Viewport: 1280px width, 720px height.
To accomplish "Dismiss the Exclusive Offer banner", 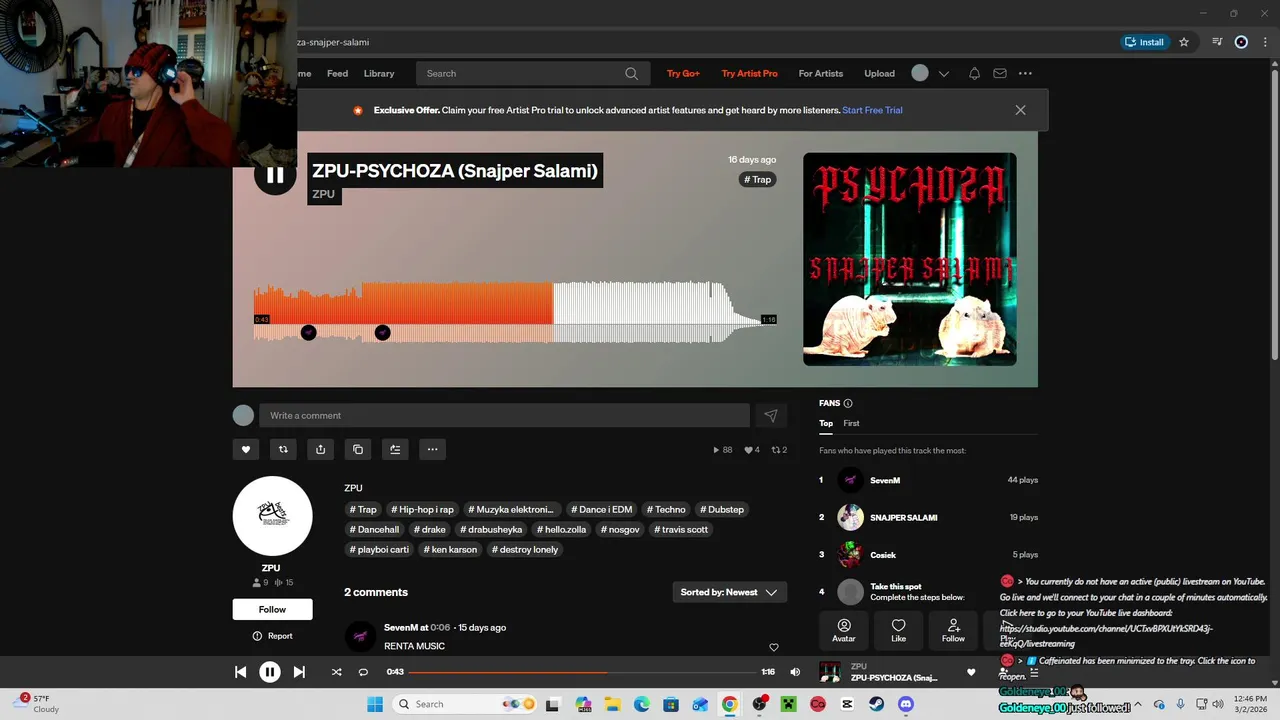I will pos(1020,110).
